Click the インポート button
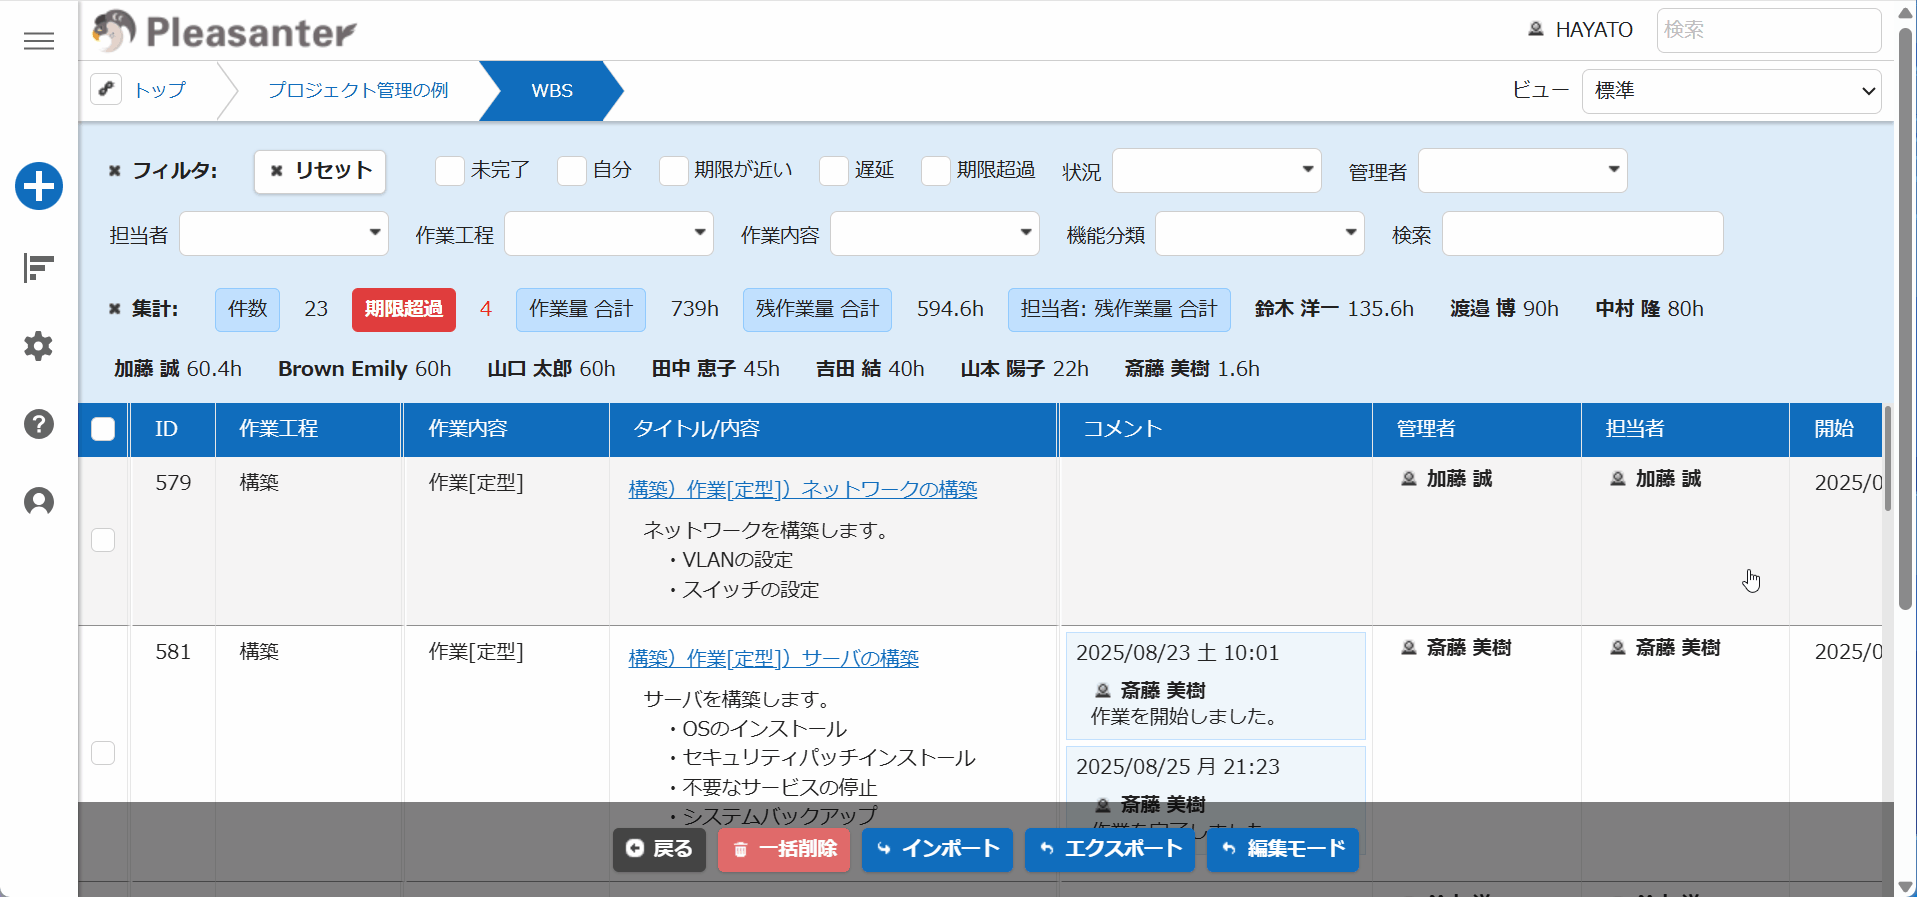The image size is (1917, 897). (937, 849)
